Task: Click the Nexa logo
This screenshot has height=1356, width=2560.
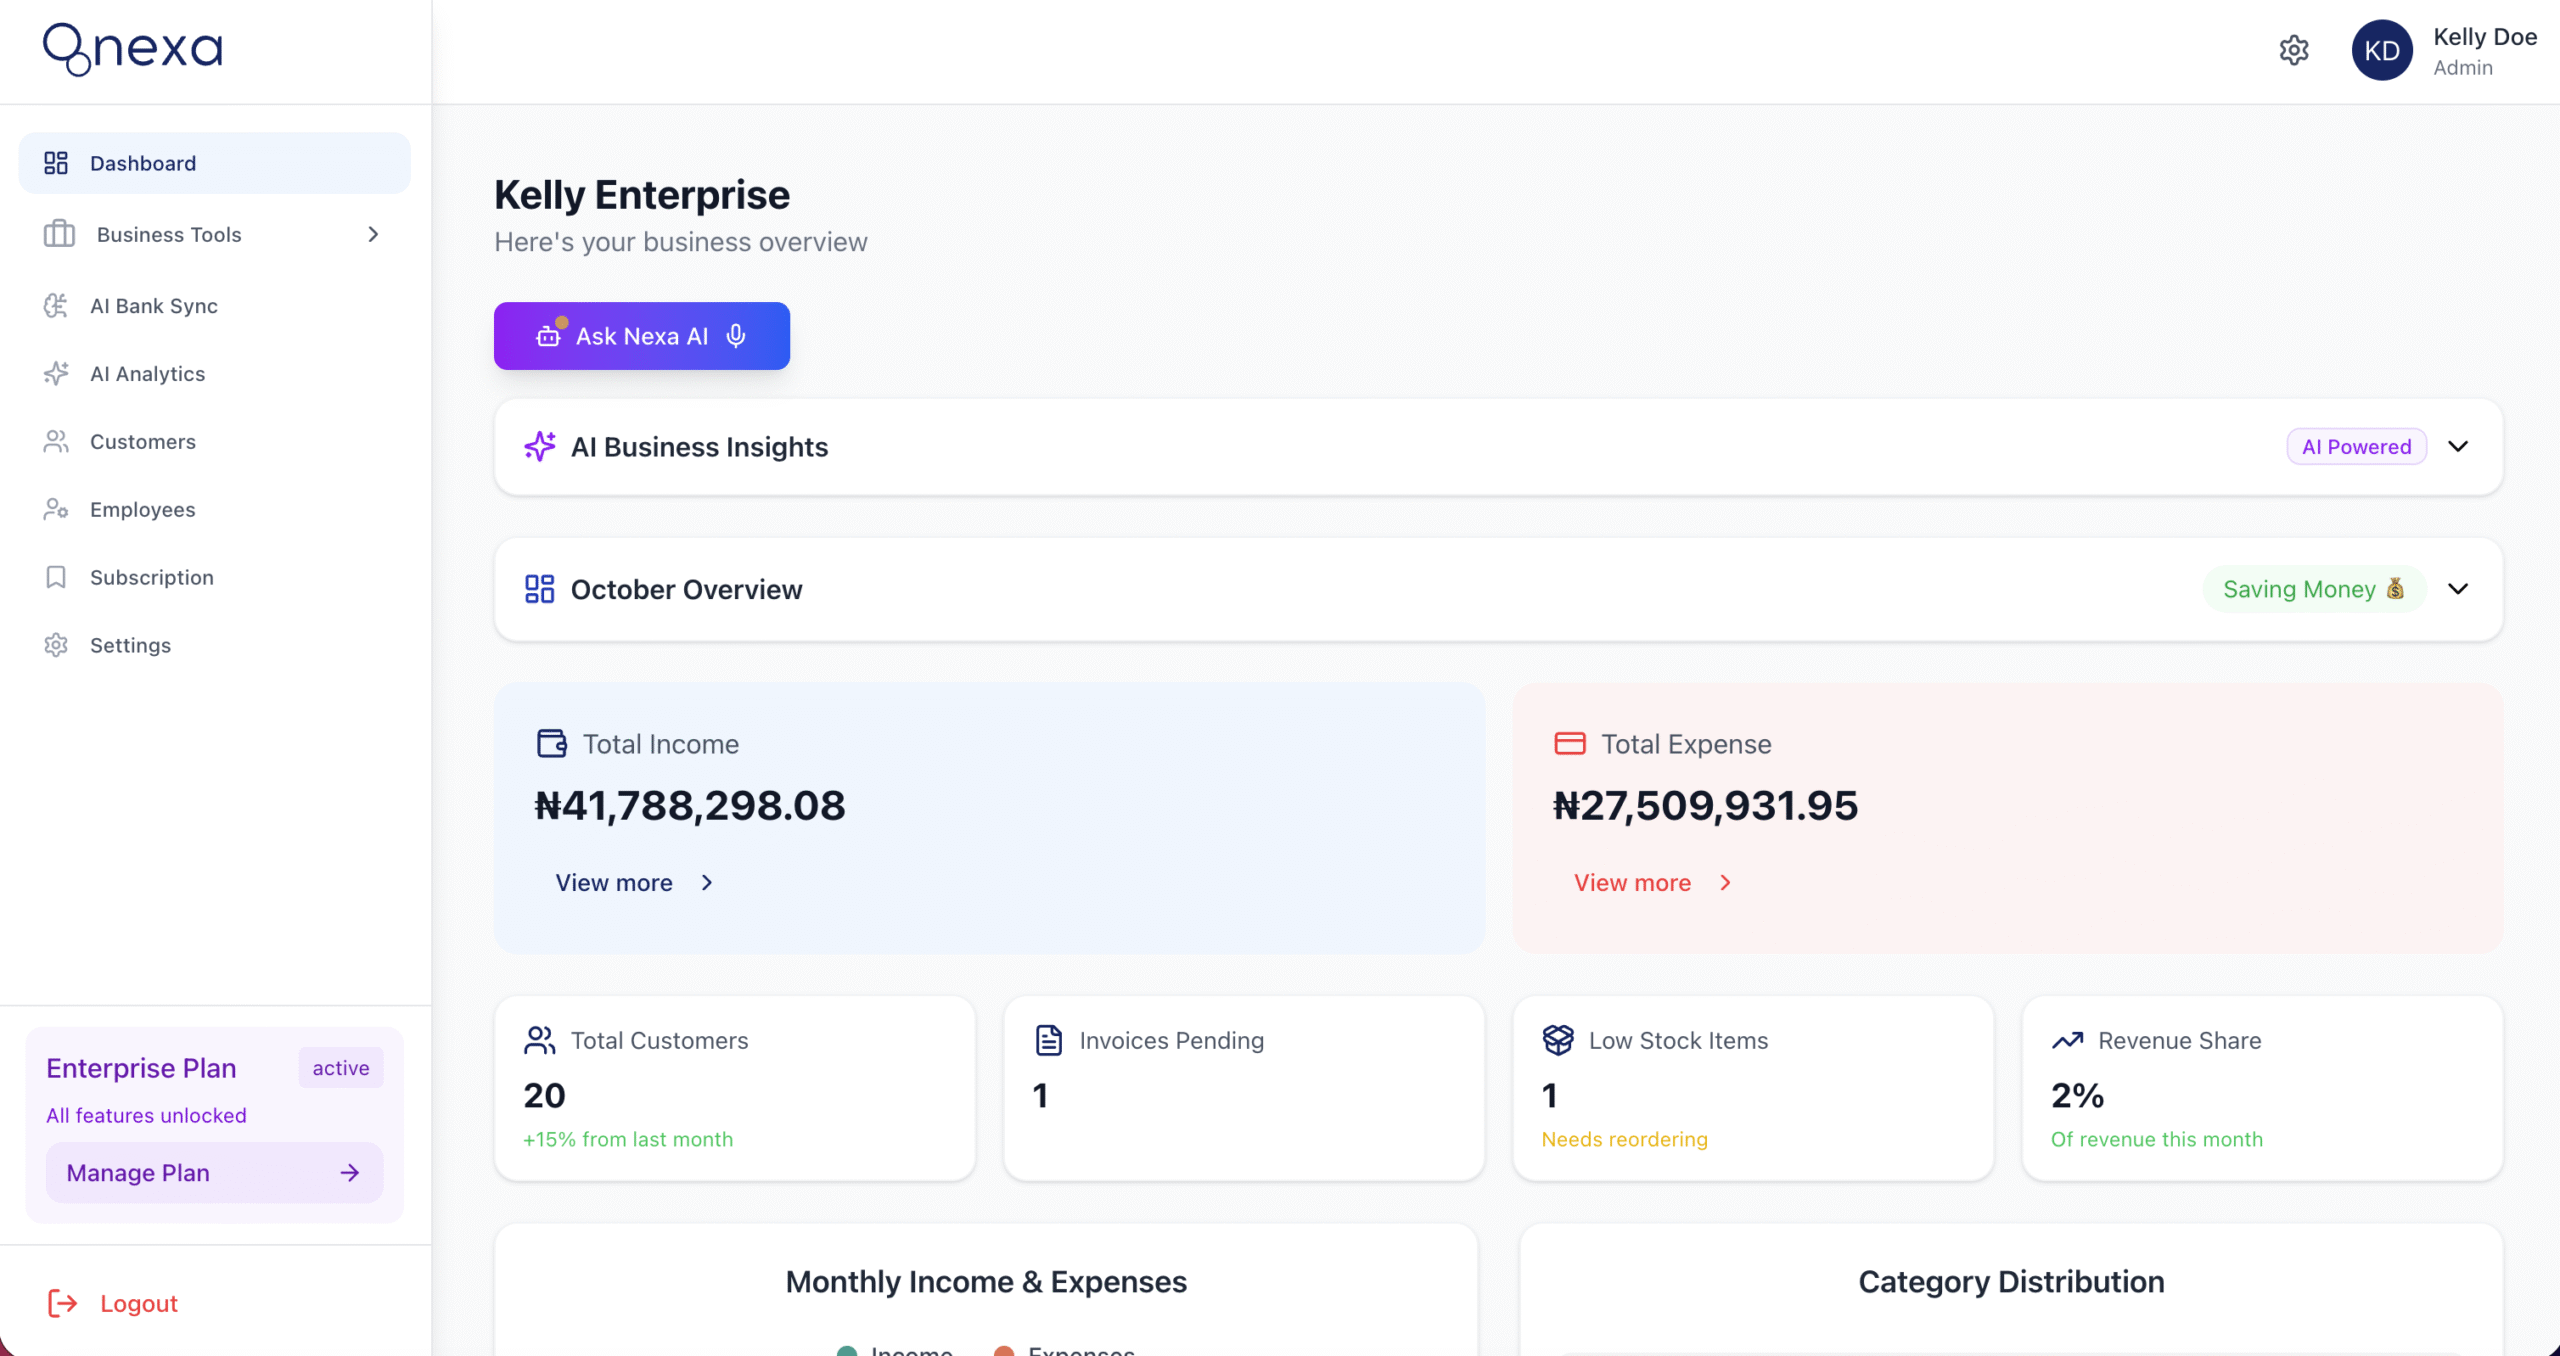Action: pyautogui.click(x=133, y=49)
